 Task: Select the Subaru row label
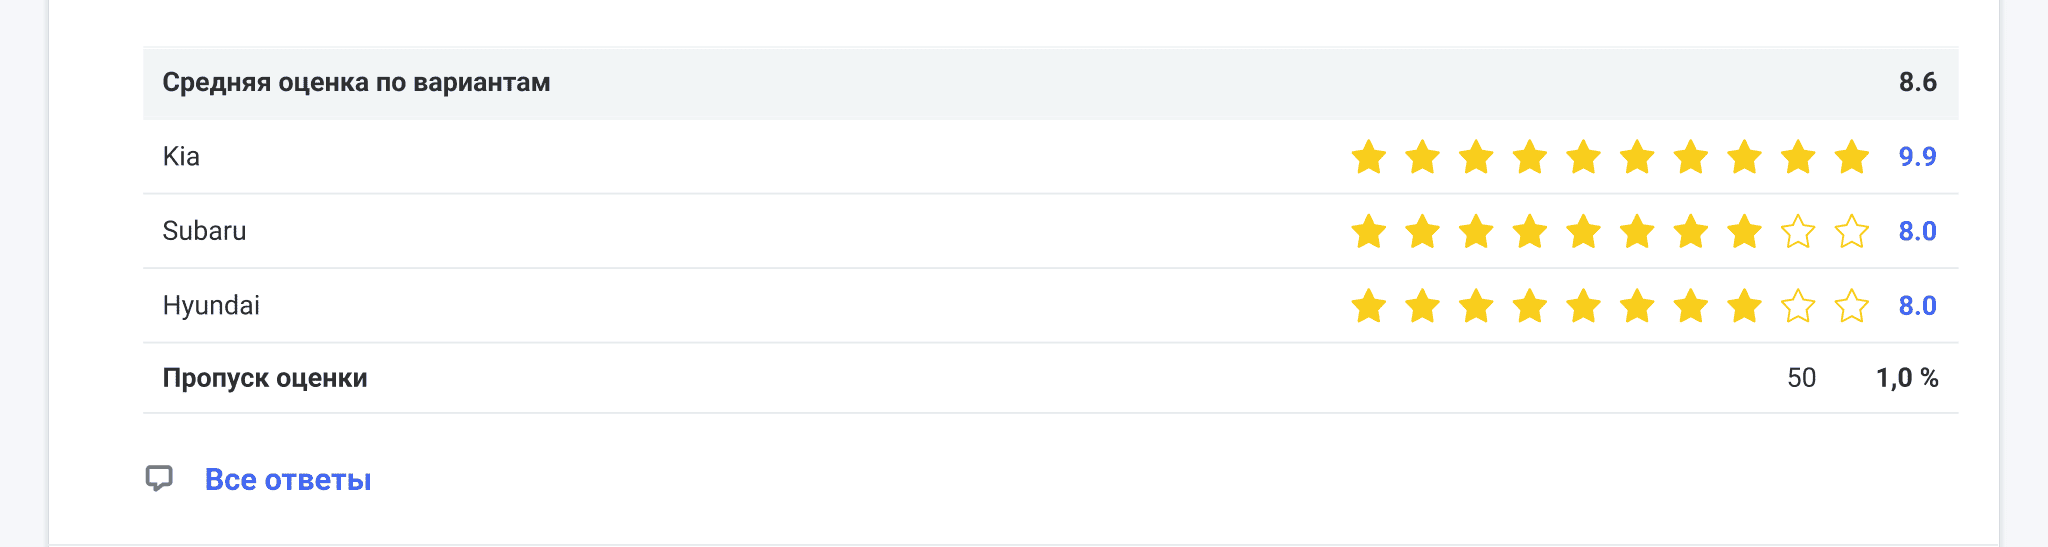(x=204, y=231)
